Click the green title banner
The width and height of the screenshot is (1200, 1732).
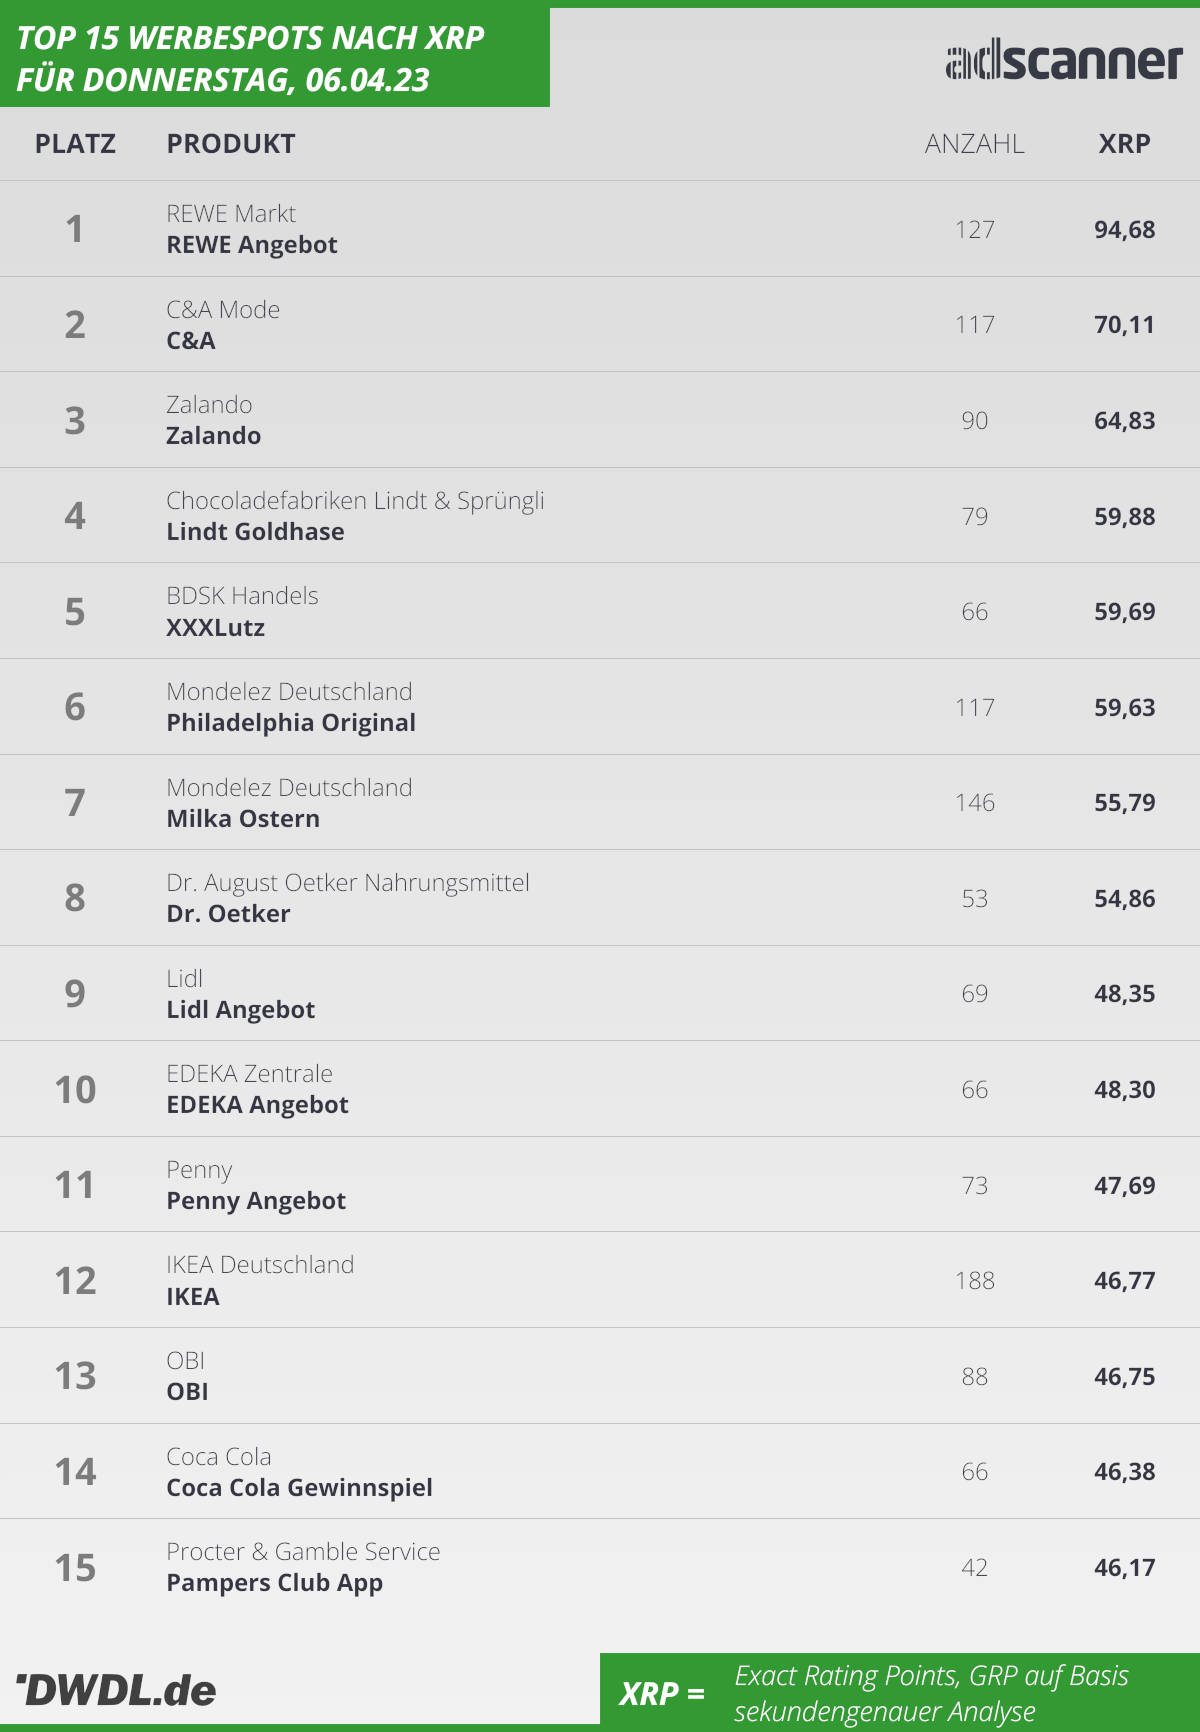(275, 57)
